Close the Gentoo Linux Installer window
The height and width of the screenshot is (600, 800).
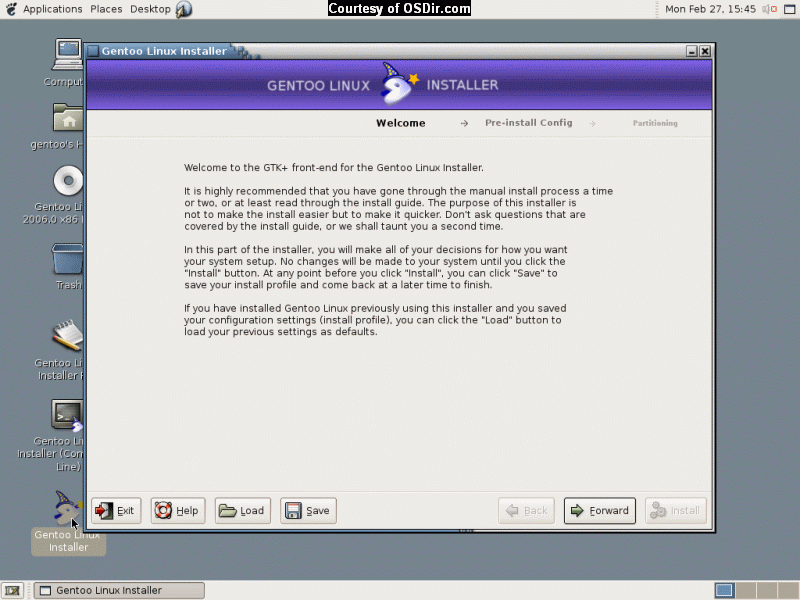coord(705,51)
